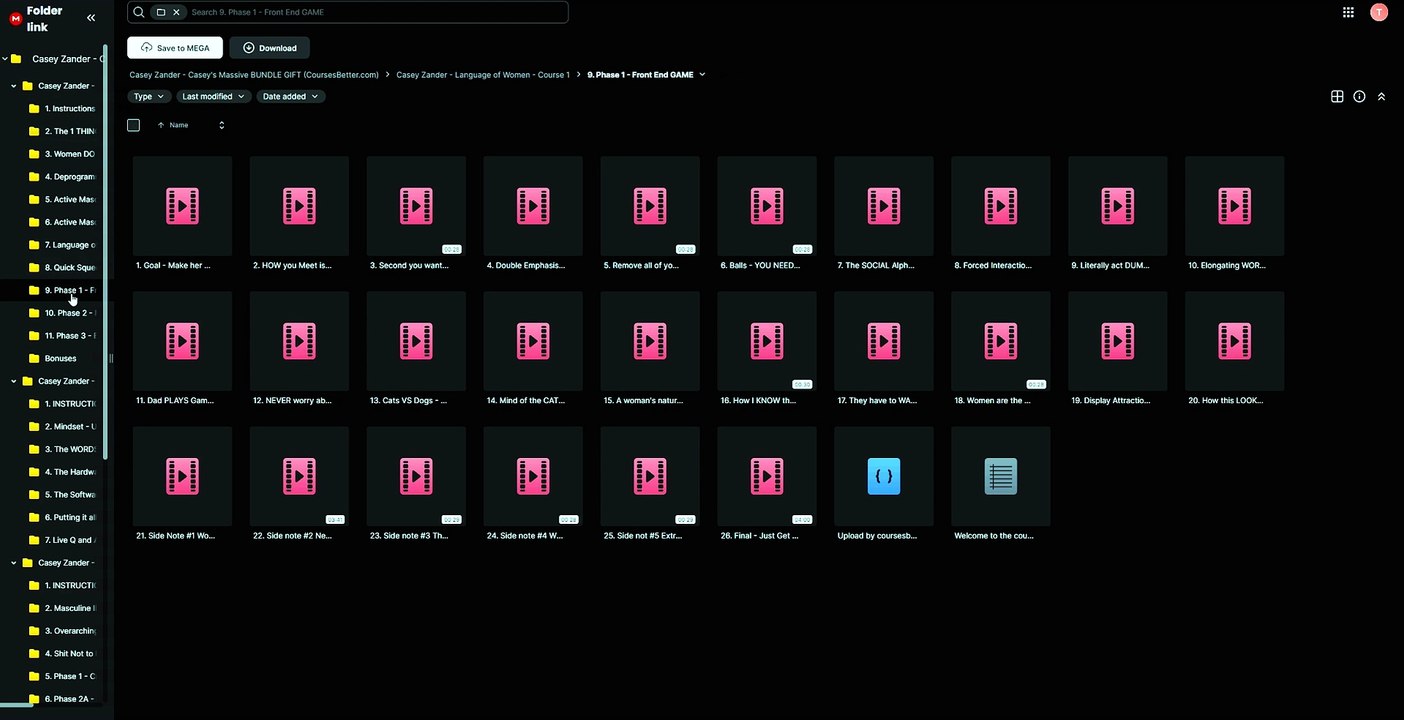Collapse Casey Zander folder above 1. INSTRUCTIO and Mindset

point(14,381)
